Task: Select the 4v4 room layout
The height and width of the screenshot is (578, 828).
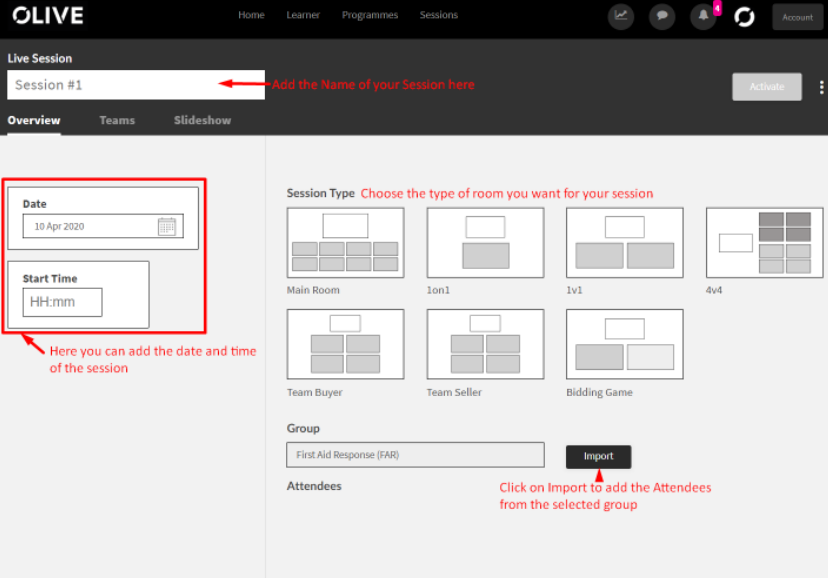Action: (764, 242)
